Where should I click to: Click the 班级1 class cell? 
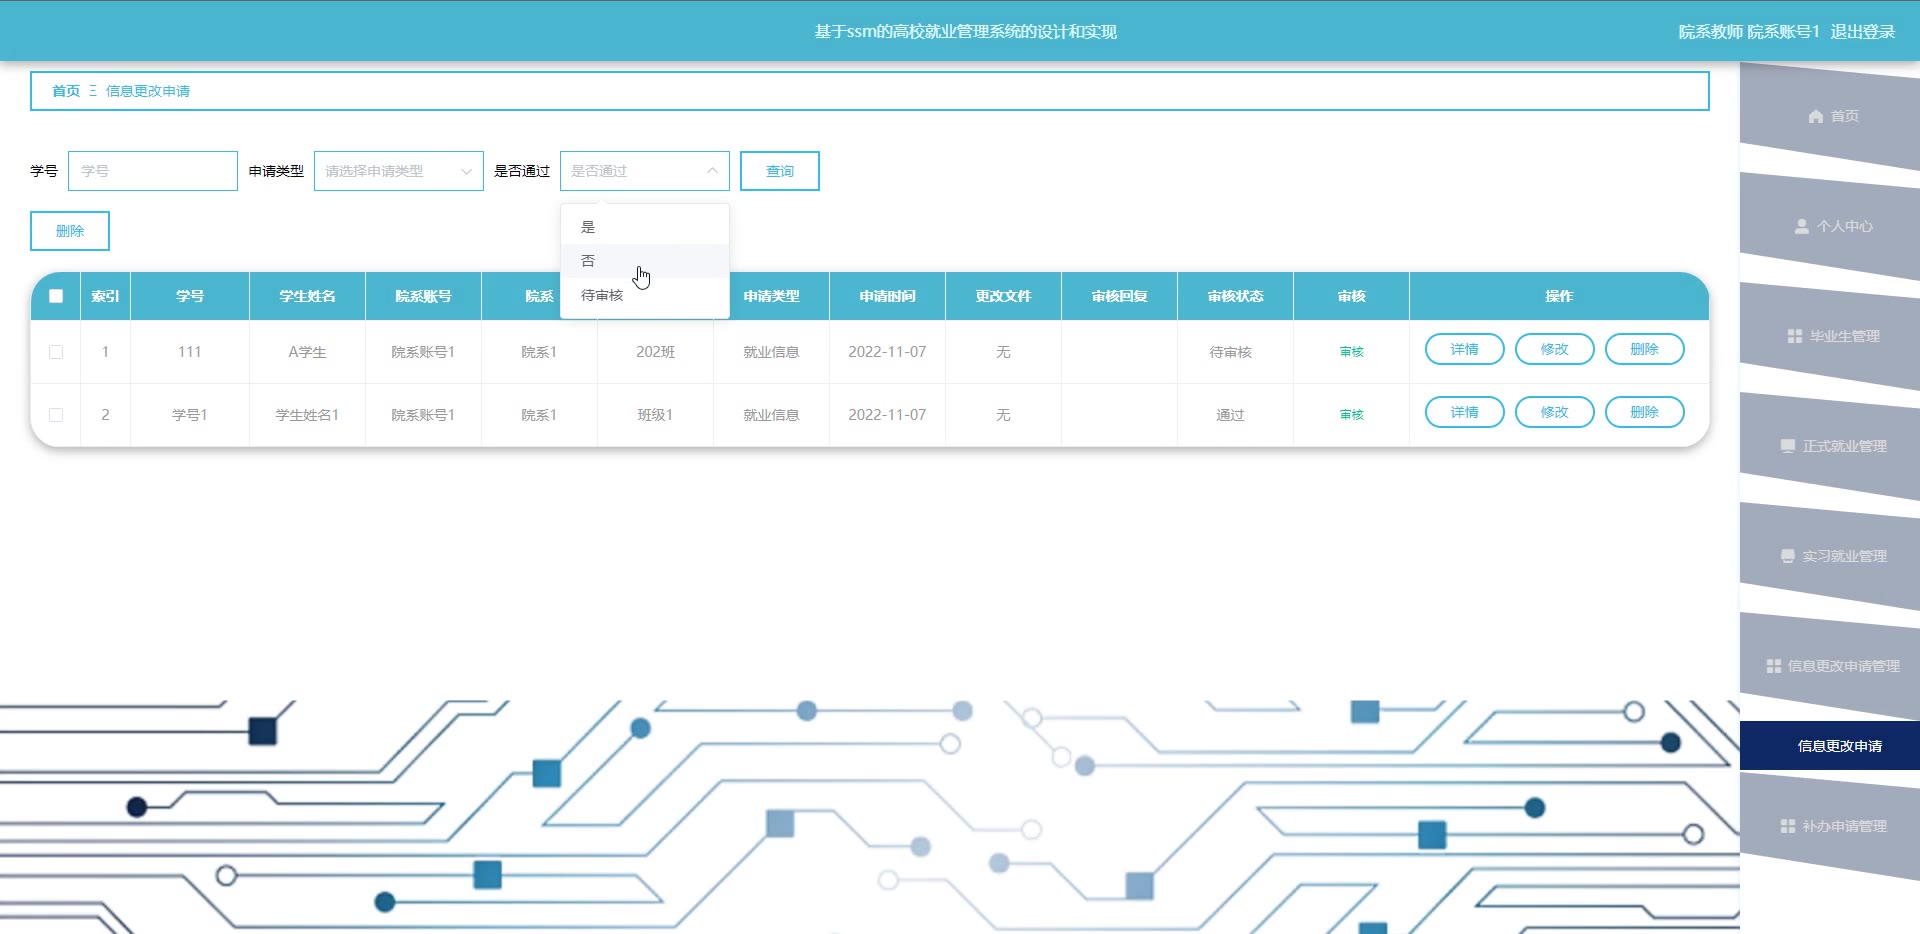point(656,415)
